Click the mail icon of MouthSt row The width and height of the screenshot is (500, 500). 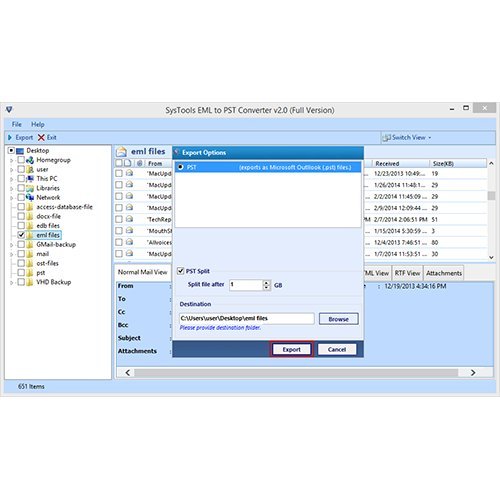(x=130, y=230)
